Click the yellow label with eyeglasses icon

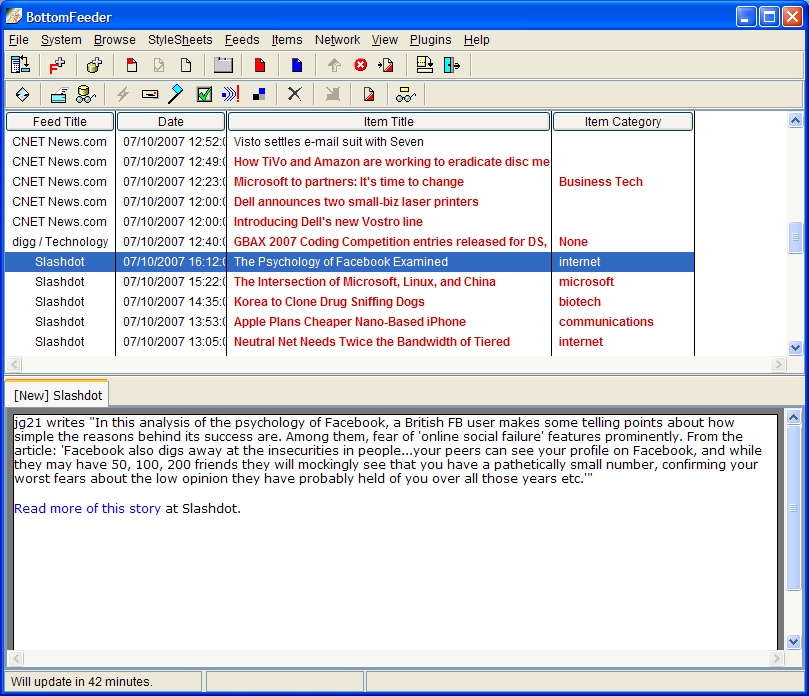[406, 94]
